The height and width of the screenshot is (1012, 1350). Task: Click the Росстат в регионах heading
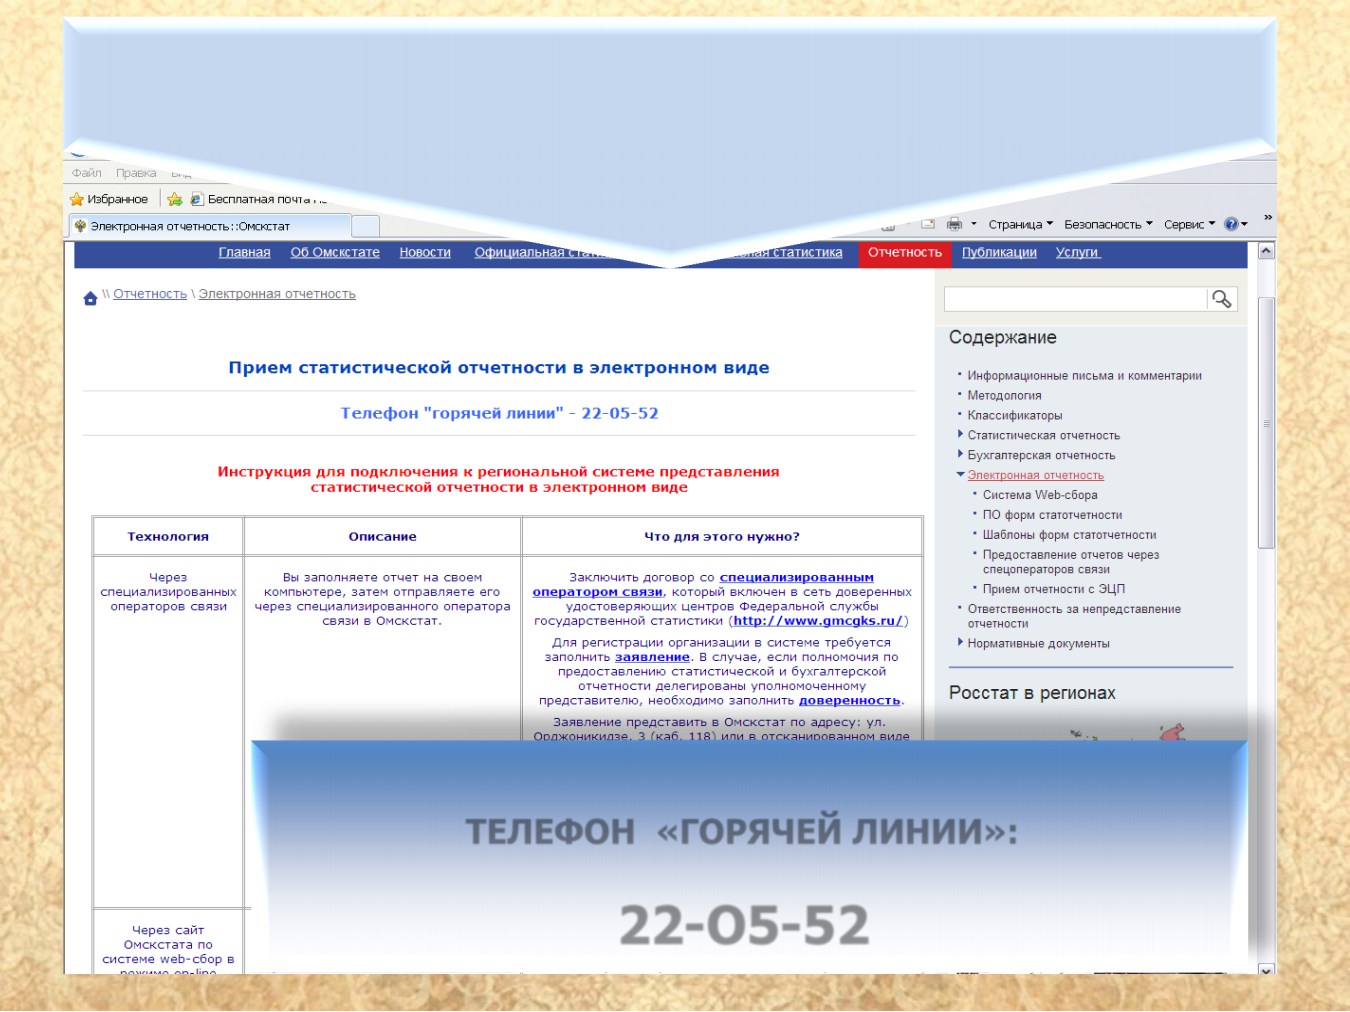pos(1032,693)
